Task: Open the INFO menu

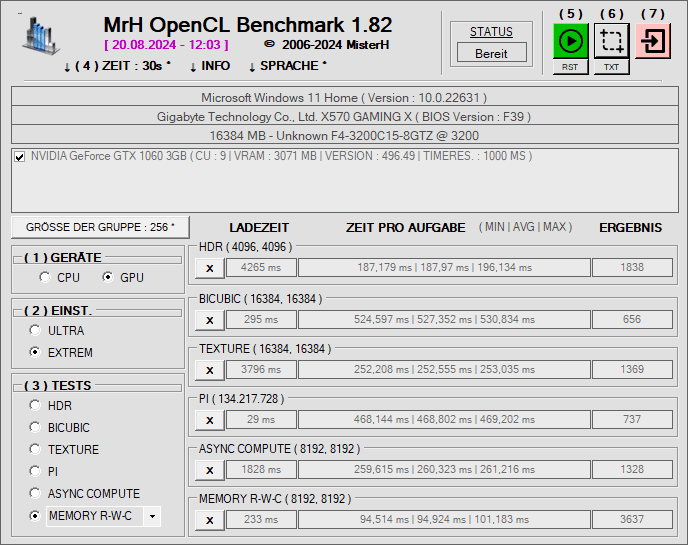Action: pos(210,66)
